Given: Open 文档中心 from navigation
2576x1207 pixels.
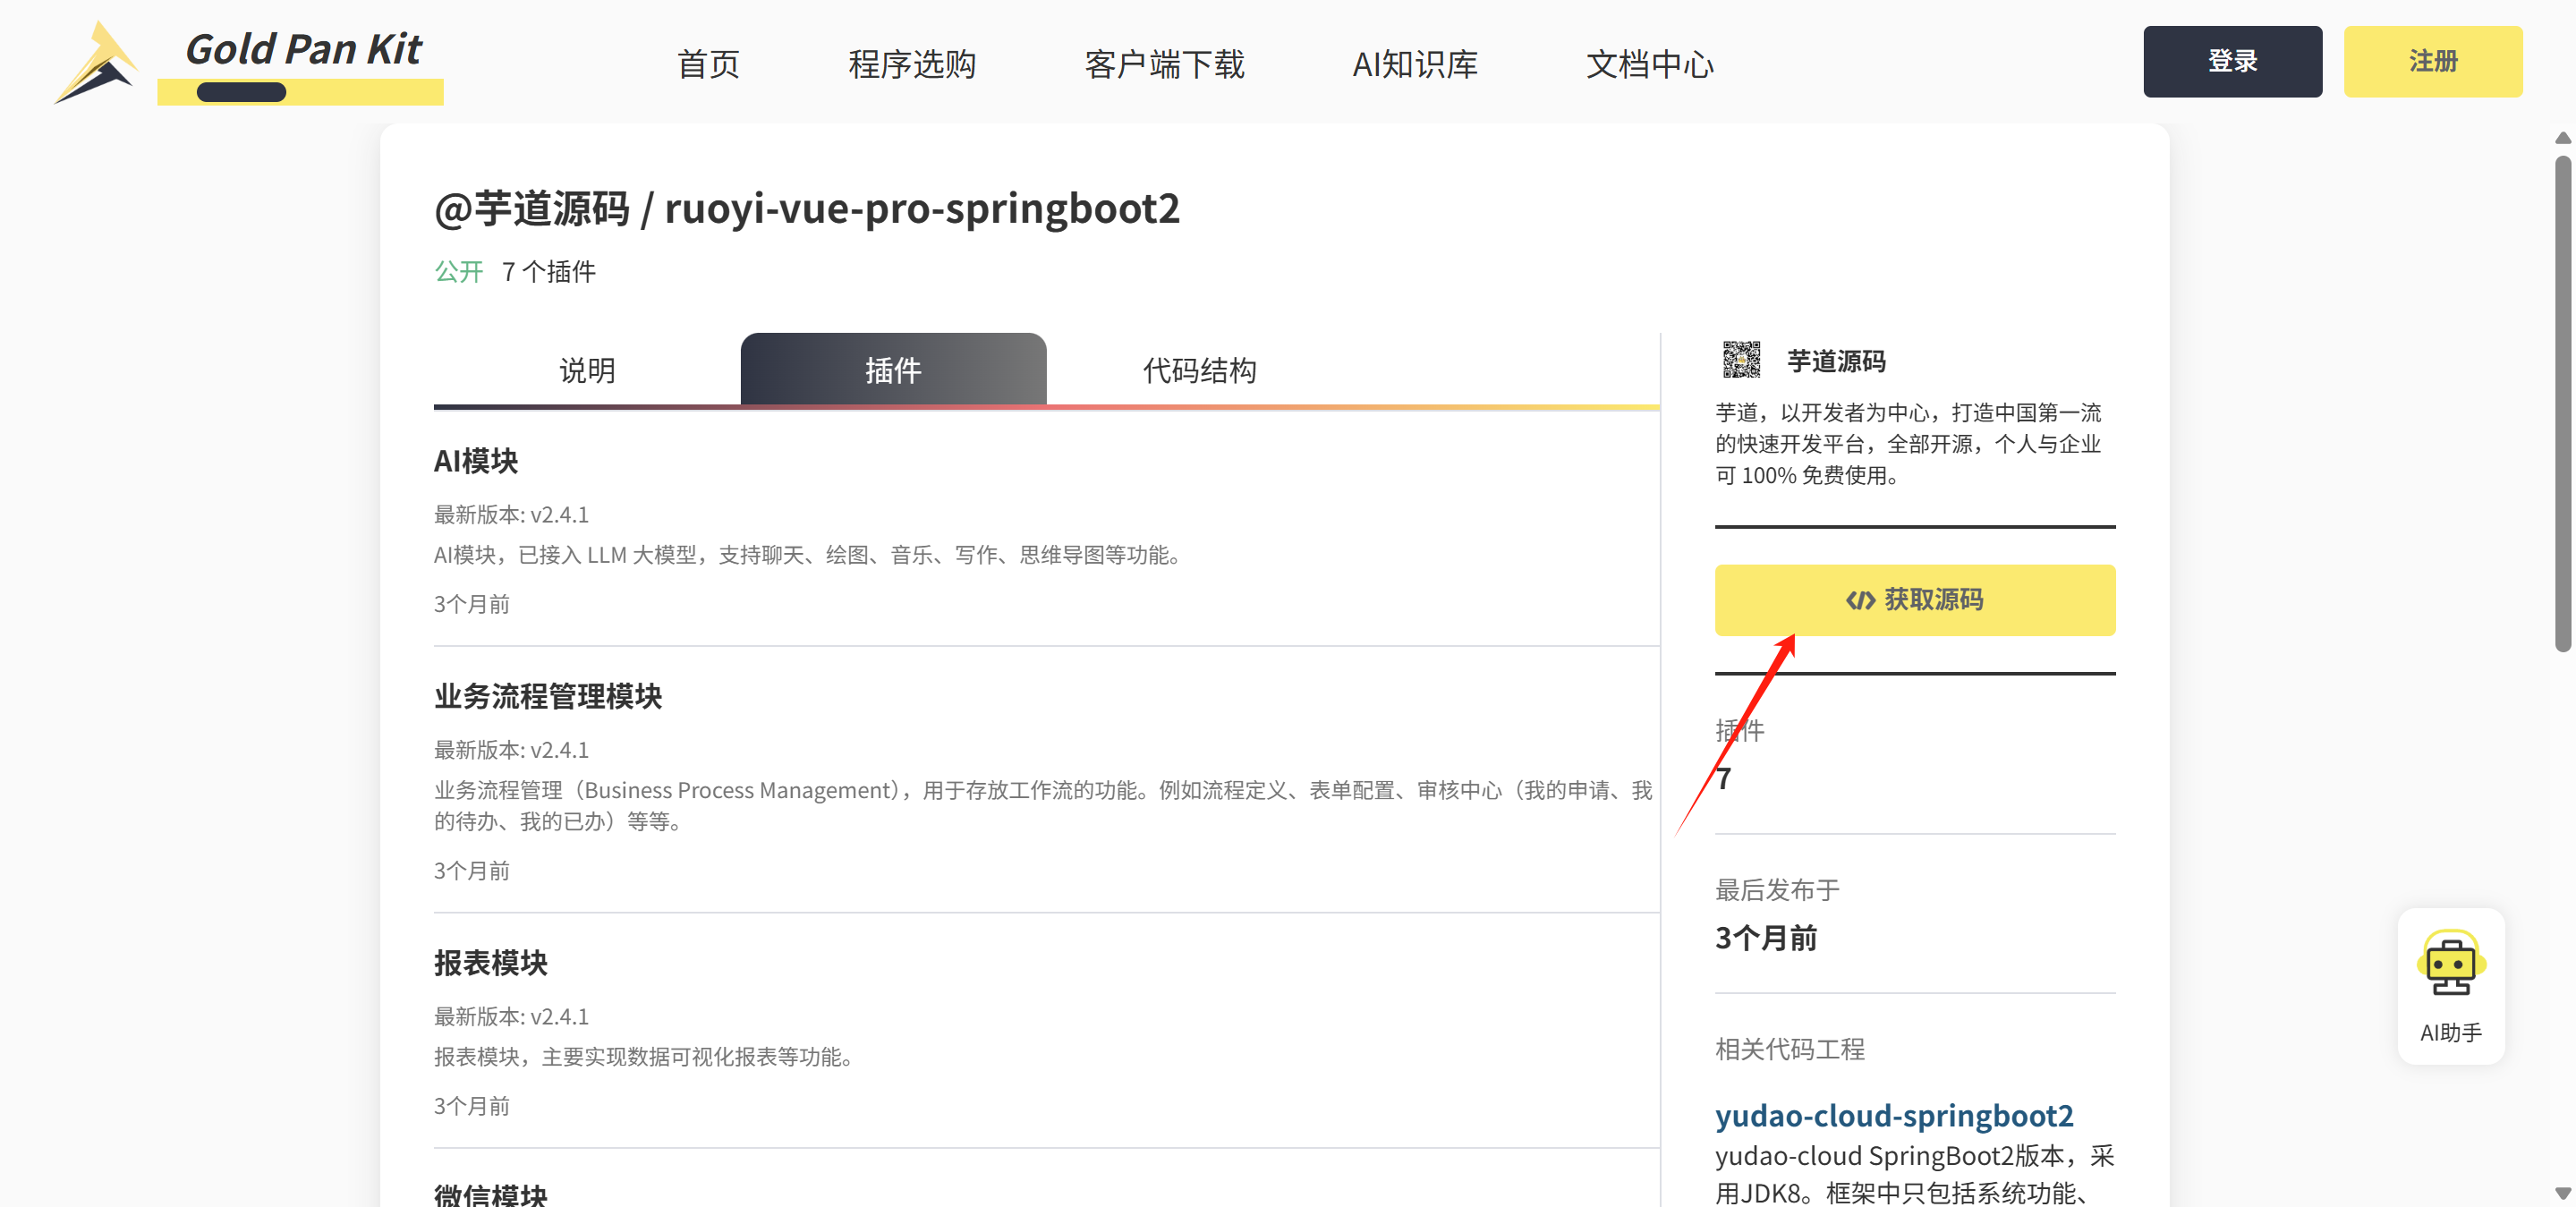Looking at the screenshot, I should (1649, 64).
